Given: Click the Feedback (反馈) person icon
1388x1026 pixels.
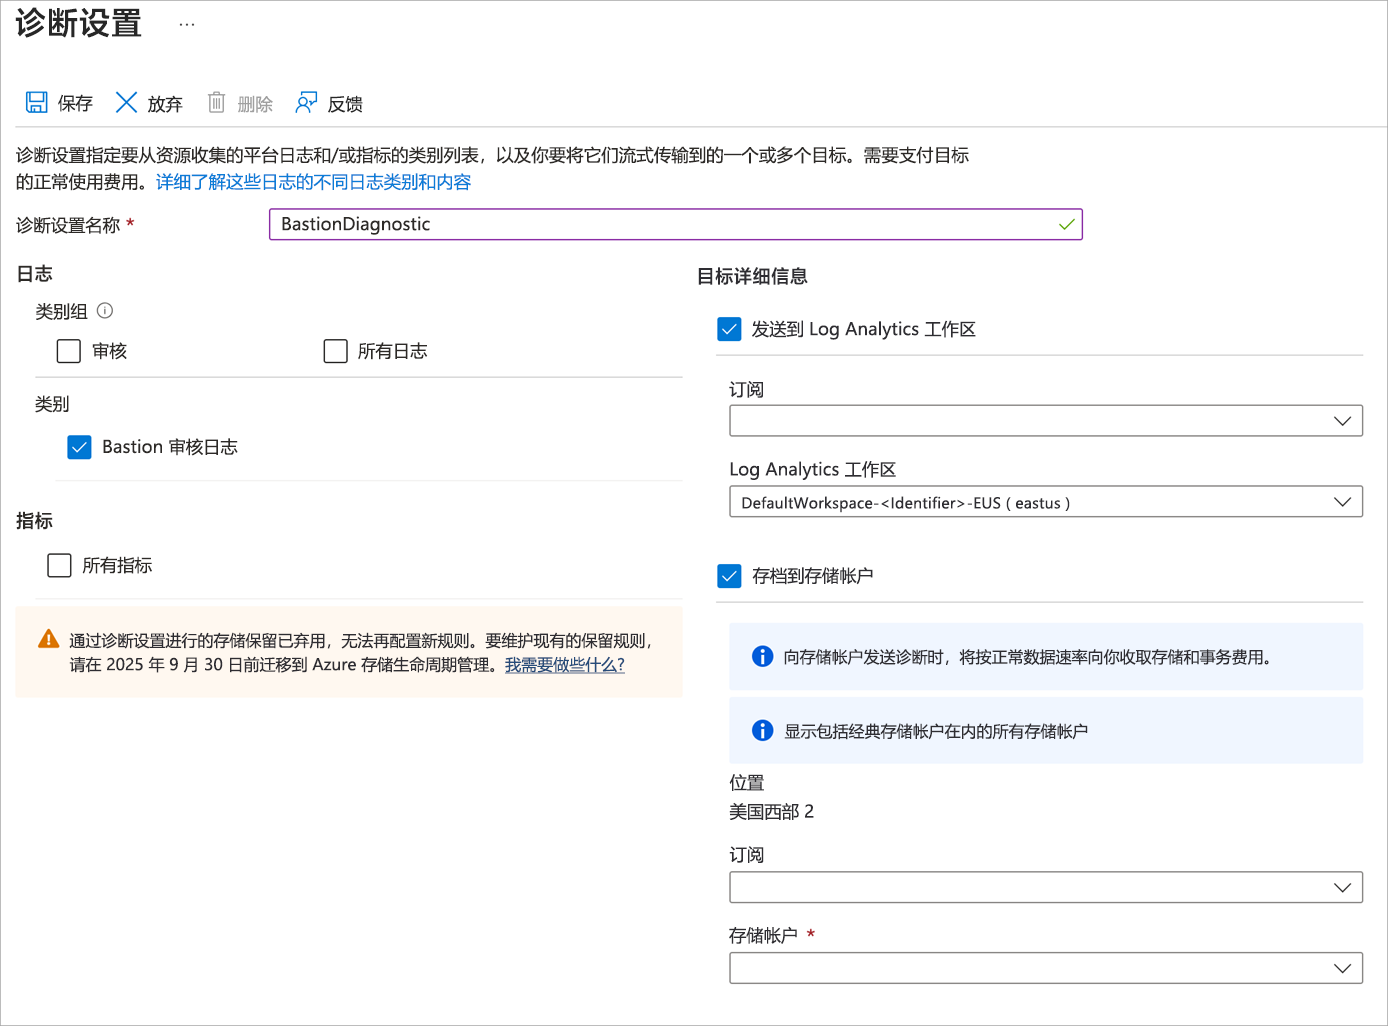Looking at the screenshot, I should tap(306, 102).
